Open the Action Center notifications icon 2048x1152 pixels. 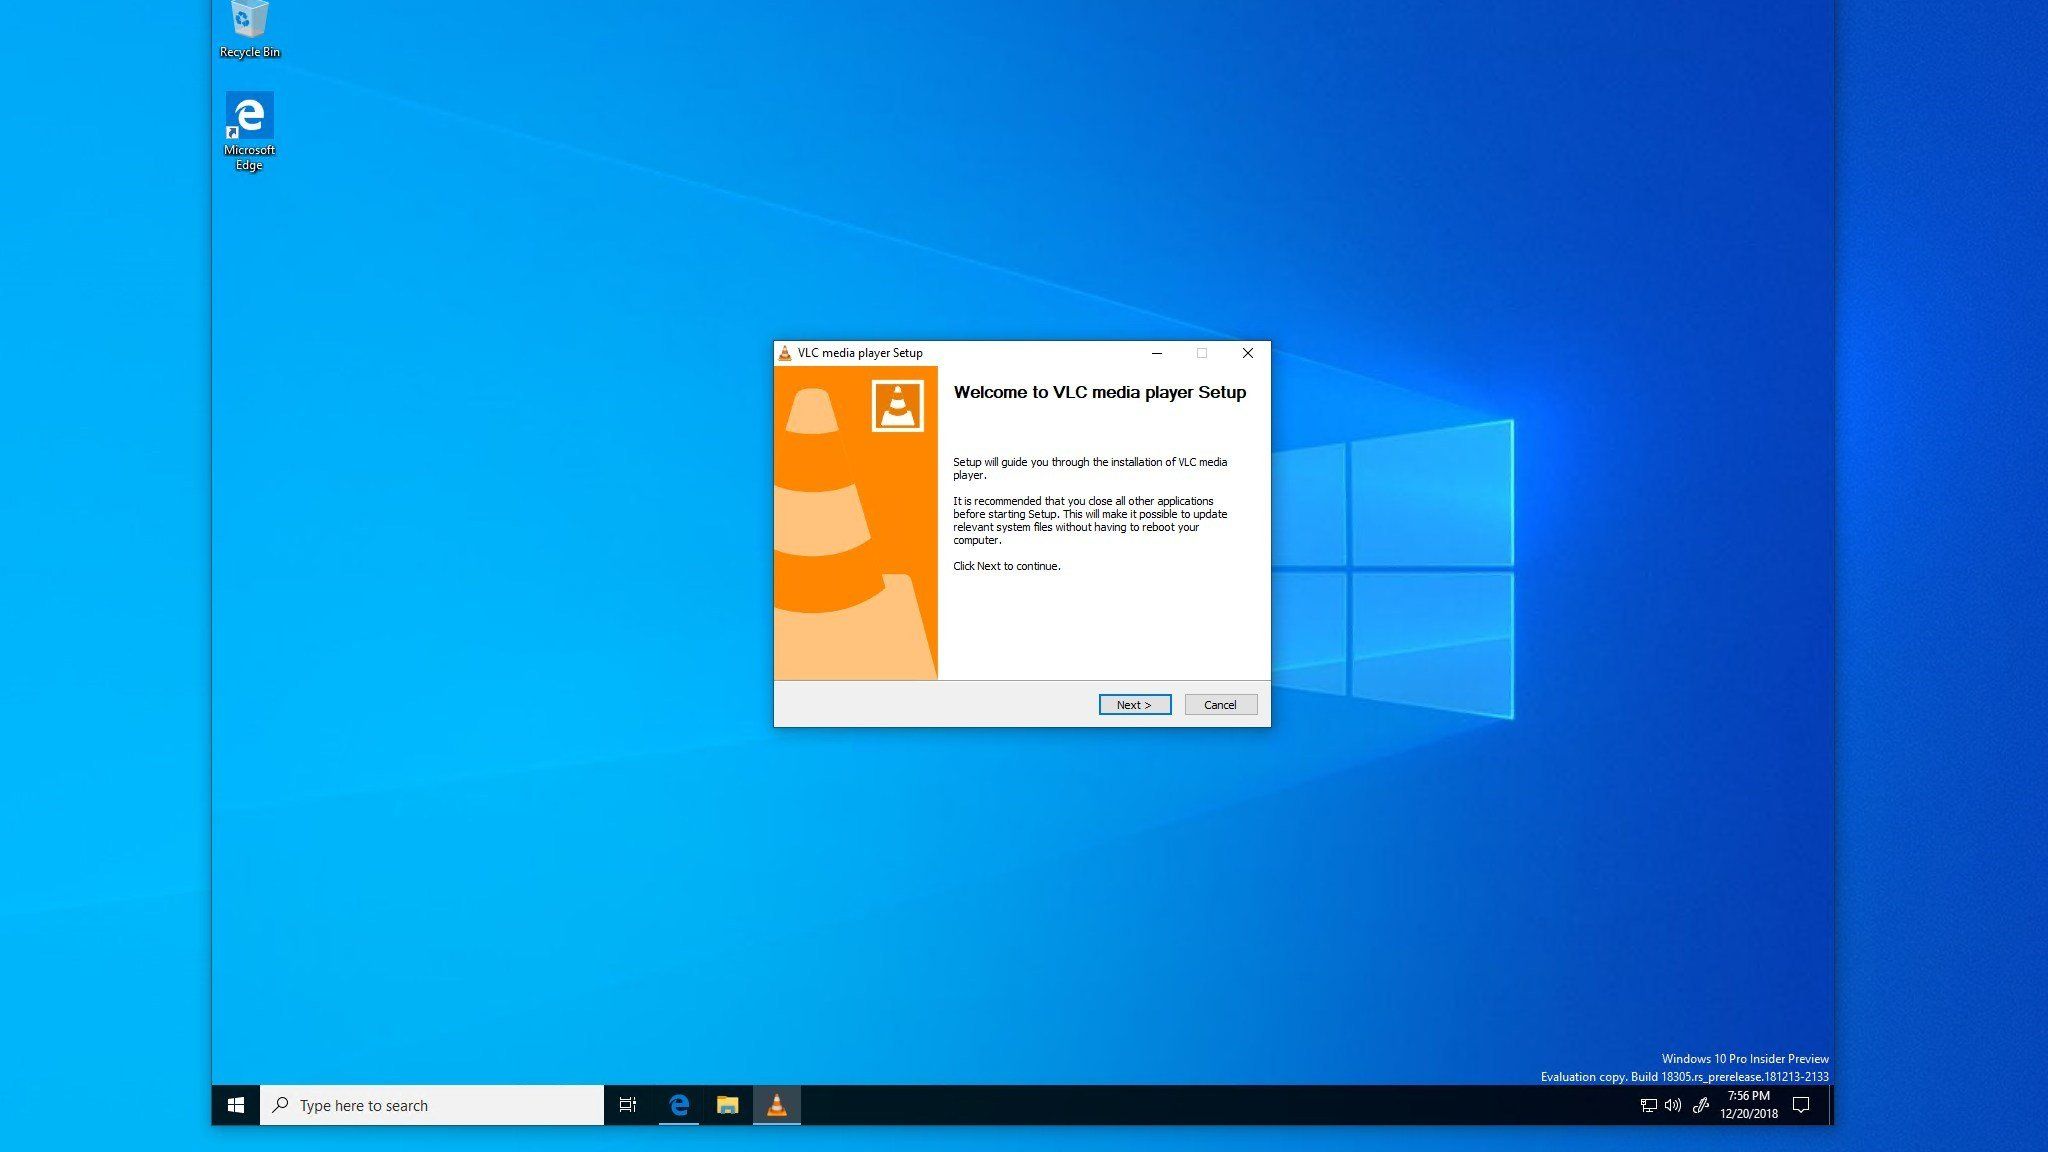tap(1801, 1105)
